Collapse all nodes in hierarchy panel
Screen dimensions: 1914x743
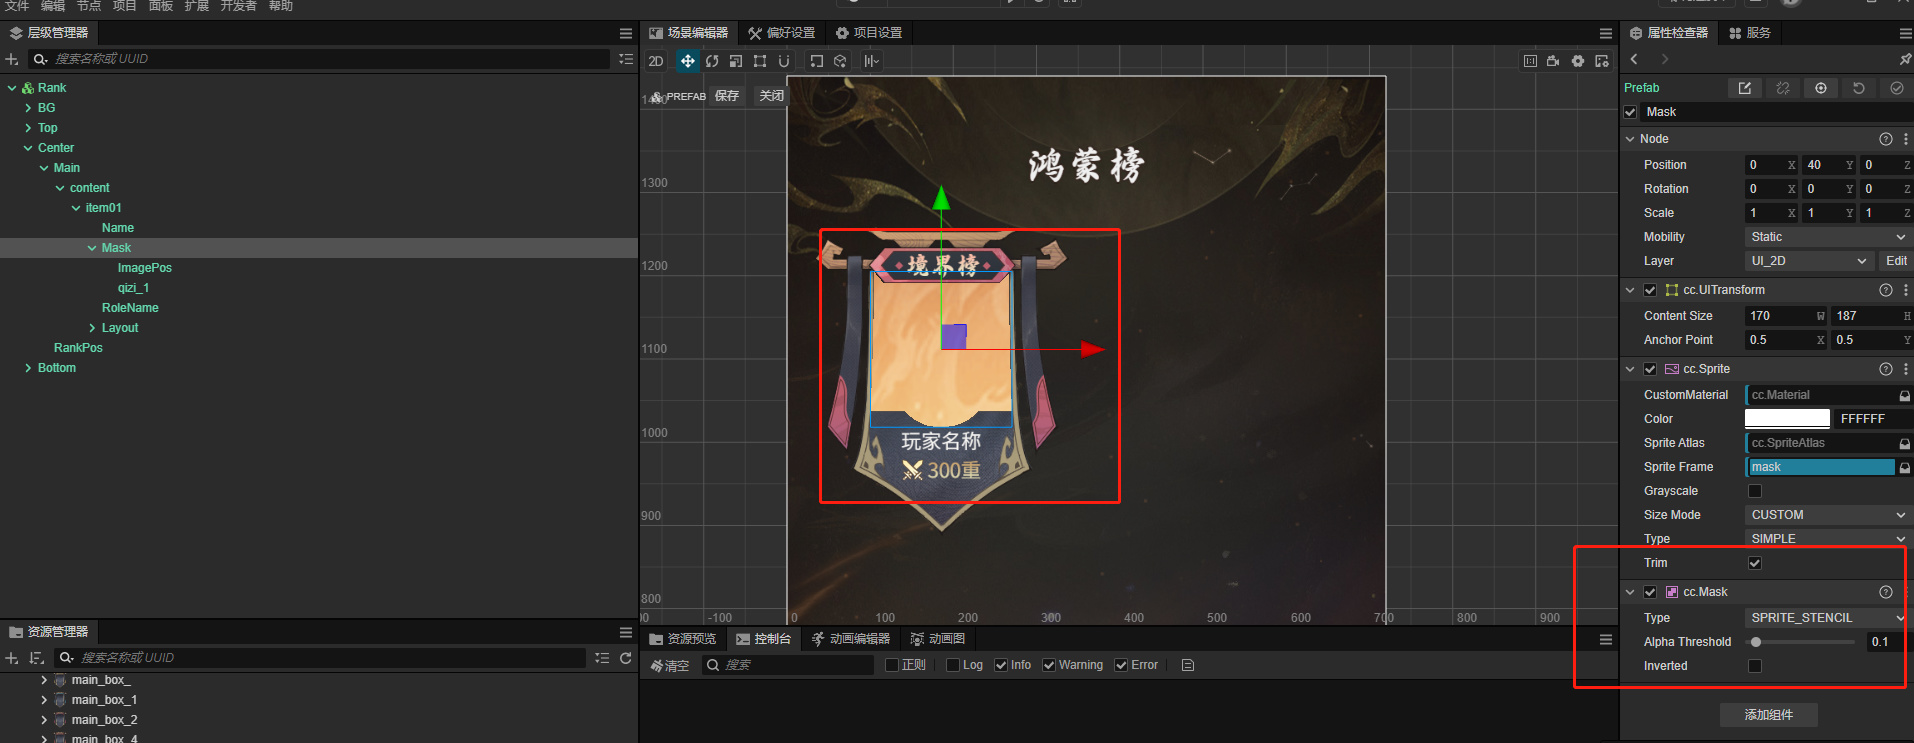tap(626, 59)
